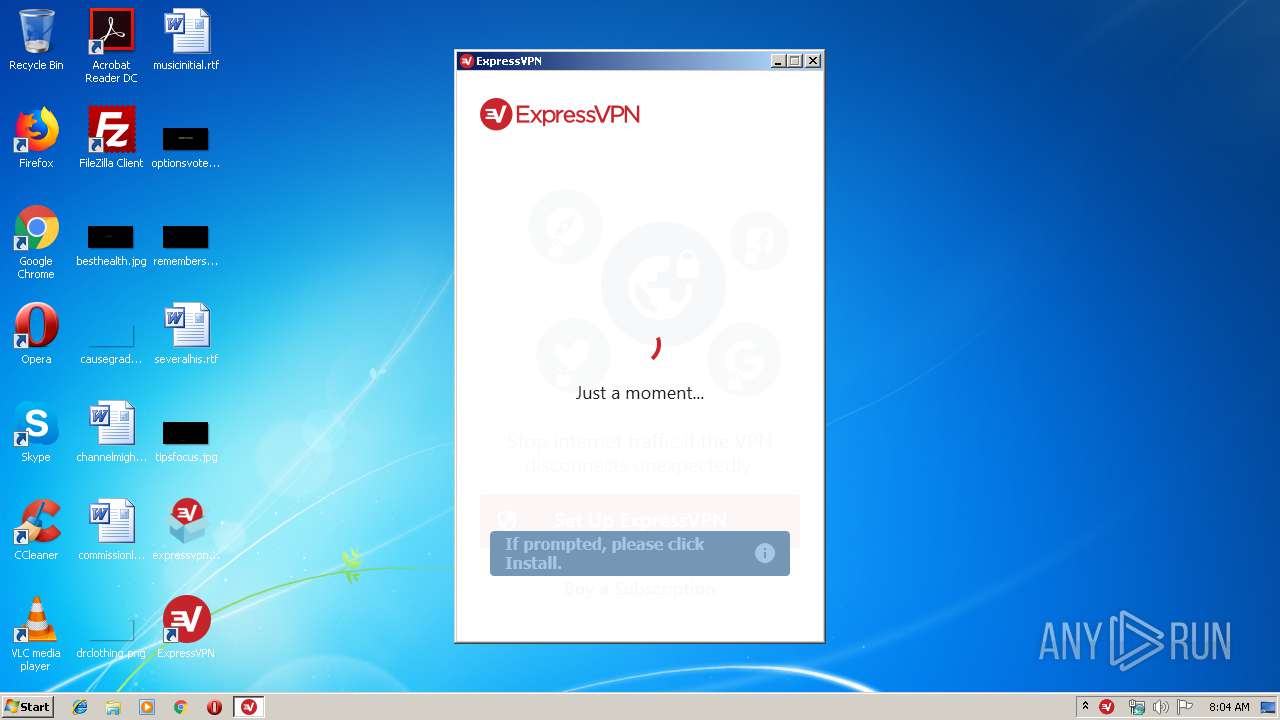Viewport: 1280px width, 720px height.
Task: Select the remembers file icon
Action: tap(186, 245)
